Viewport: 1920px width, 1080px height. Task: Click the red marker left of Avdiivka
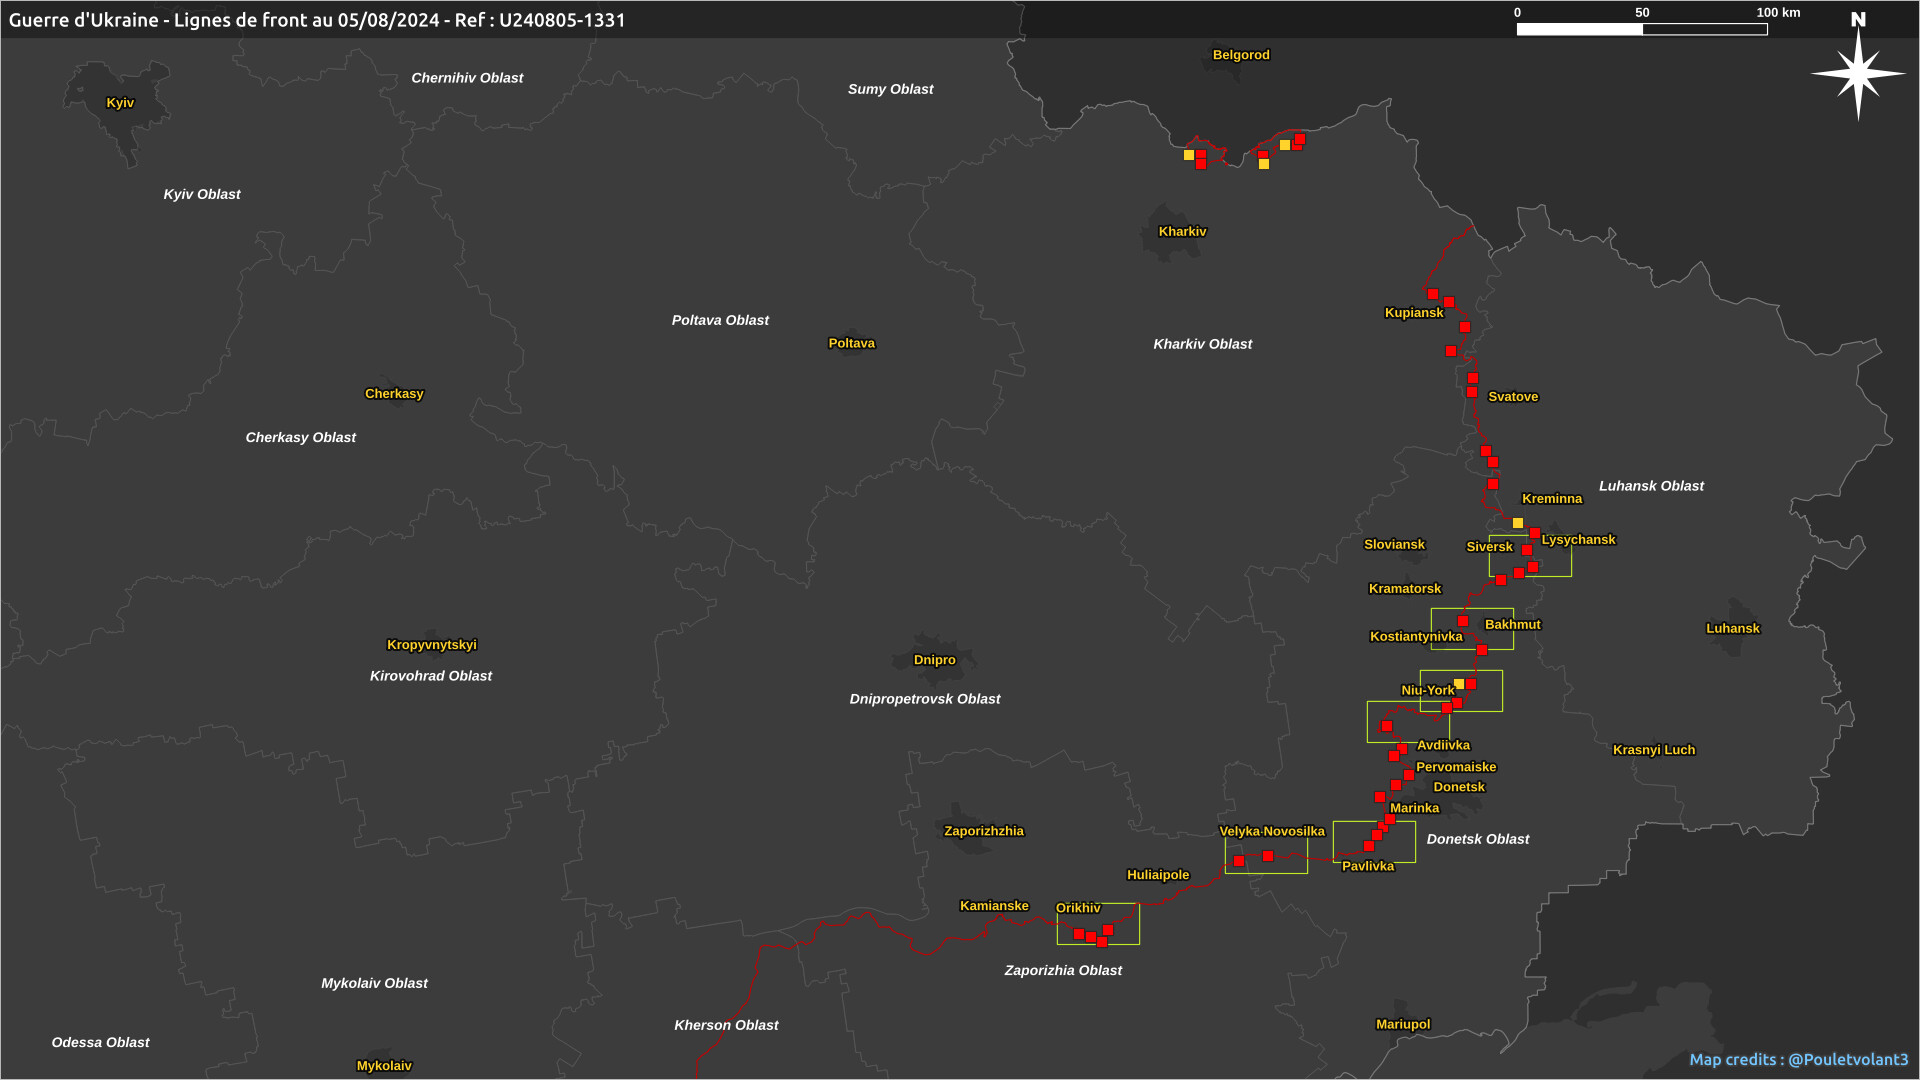pos(1402,749)
